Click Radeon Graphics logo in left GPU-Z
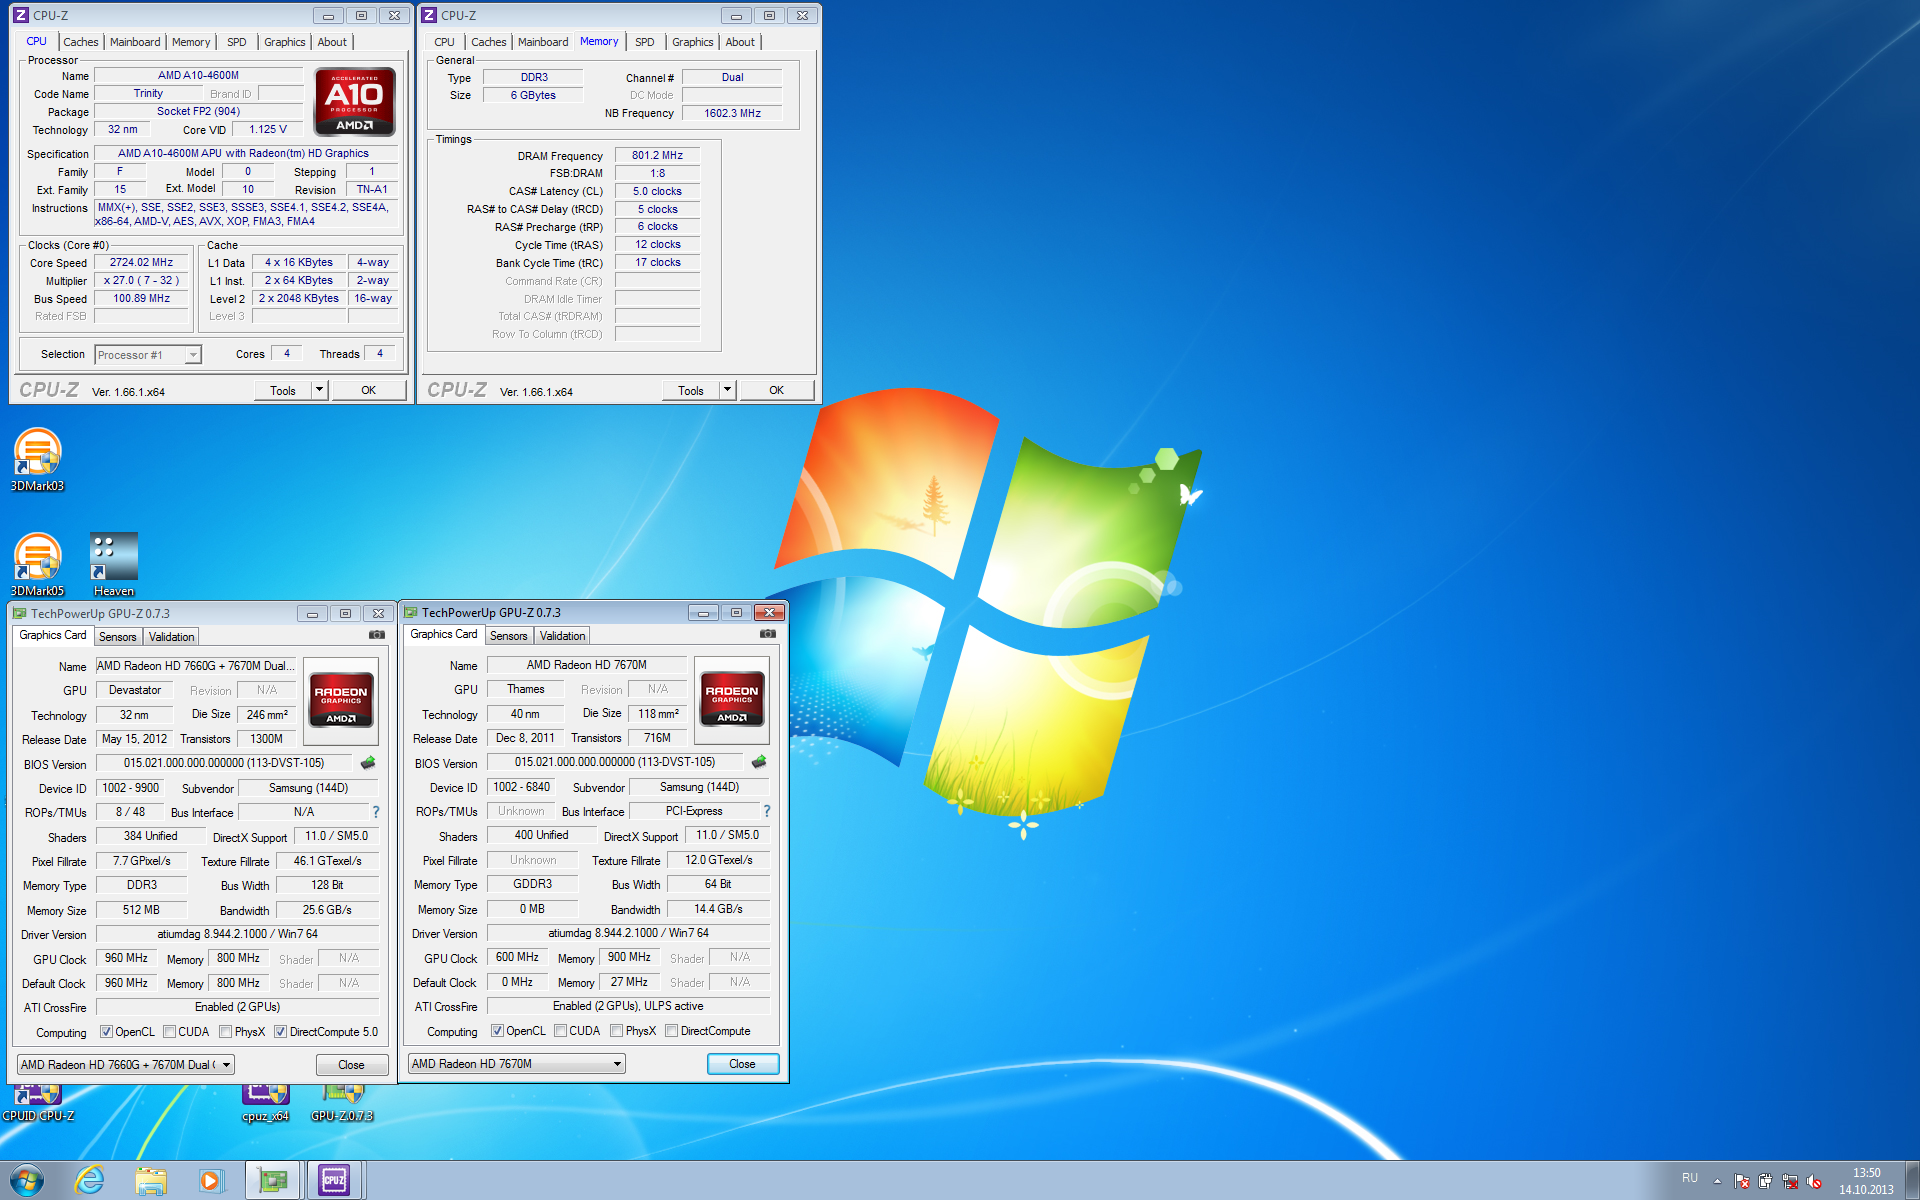Image resolution: width=1920 pixels, height=1200 pixels. (x=341, y=702)
